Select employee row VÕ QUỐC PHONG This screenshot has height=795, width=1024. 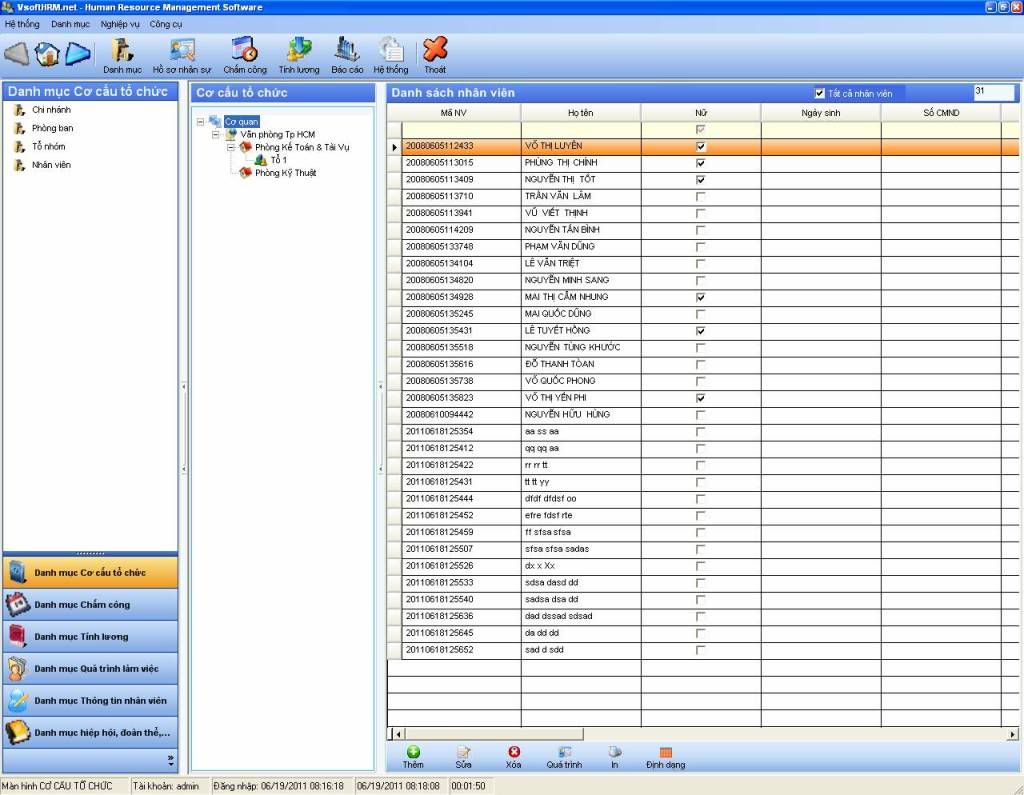click(x=702, y=381)
